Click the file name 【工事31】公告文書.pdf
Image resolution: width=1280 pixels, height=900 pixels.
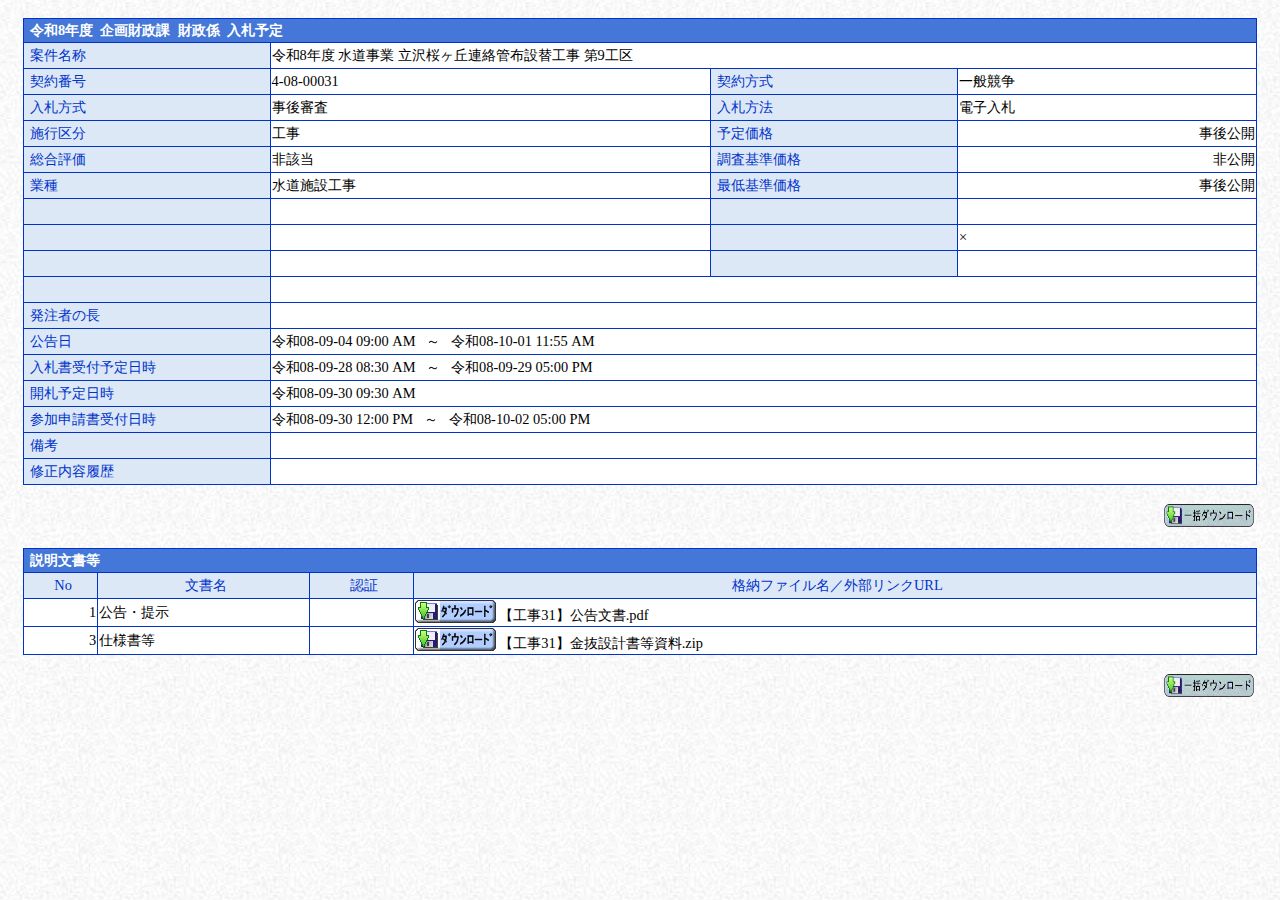tap(575, 615)
